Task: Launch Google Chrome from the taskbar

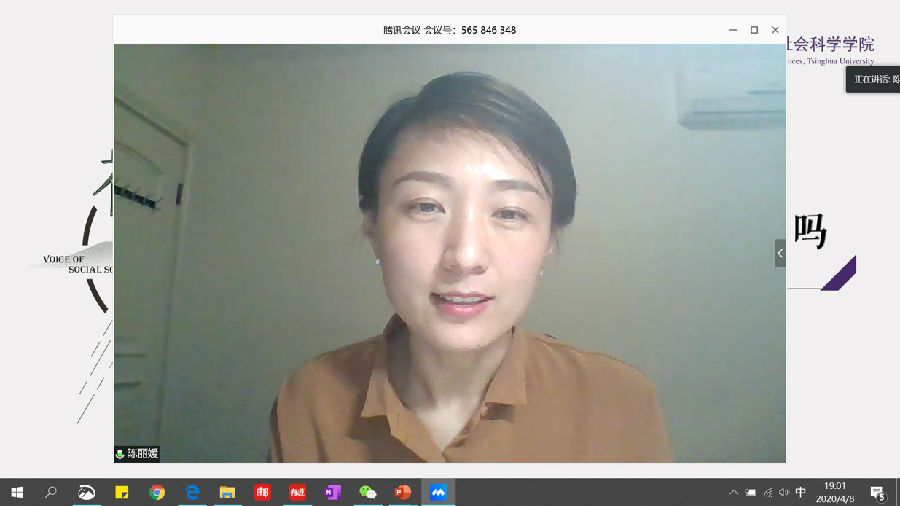Action: [x=157, y=492]
